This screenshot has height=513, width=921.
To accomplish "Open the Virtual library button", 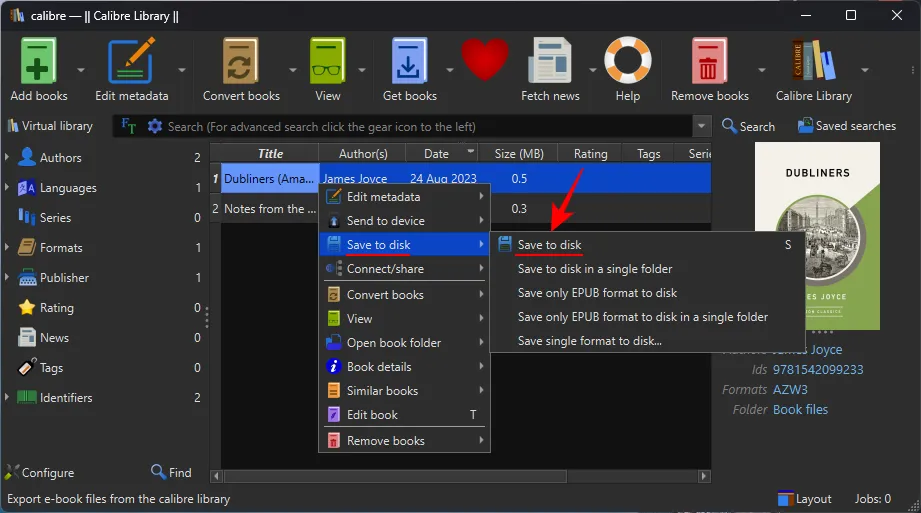I will pos(50,126).
